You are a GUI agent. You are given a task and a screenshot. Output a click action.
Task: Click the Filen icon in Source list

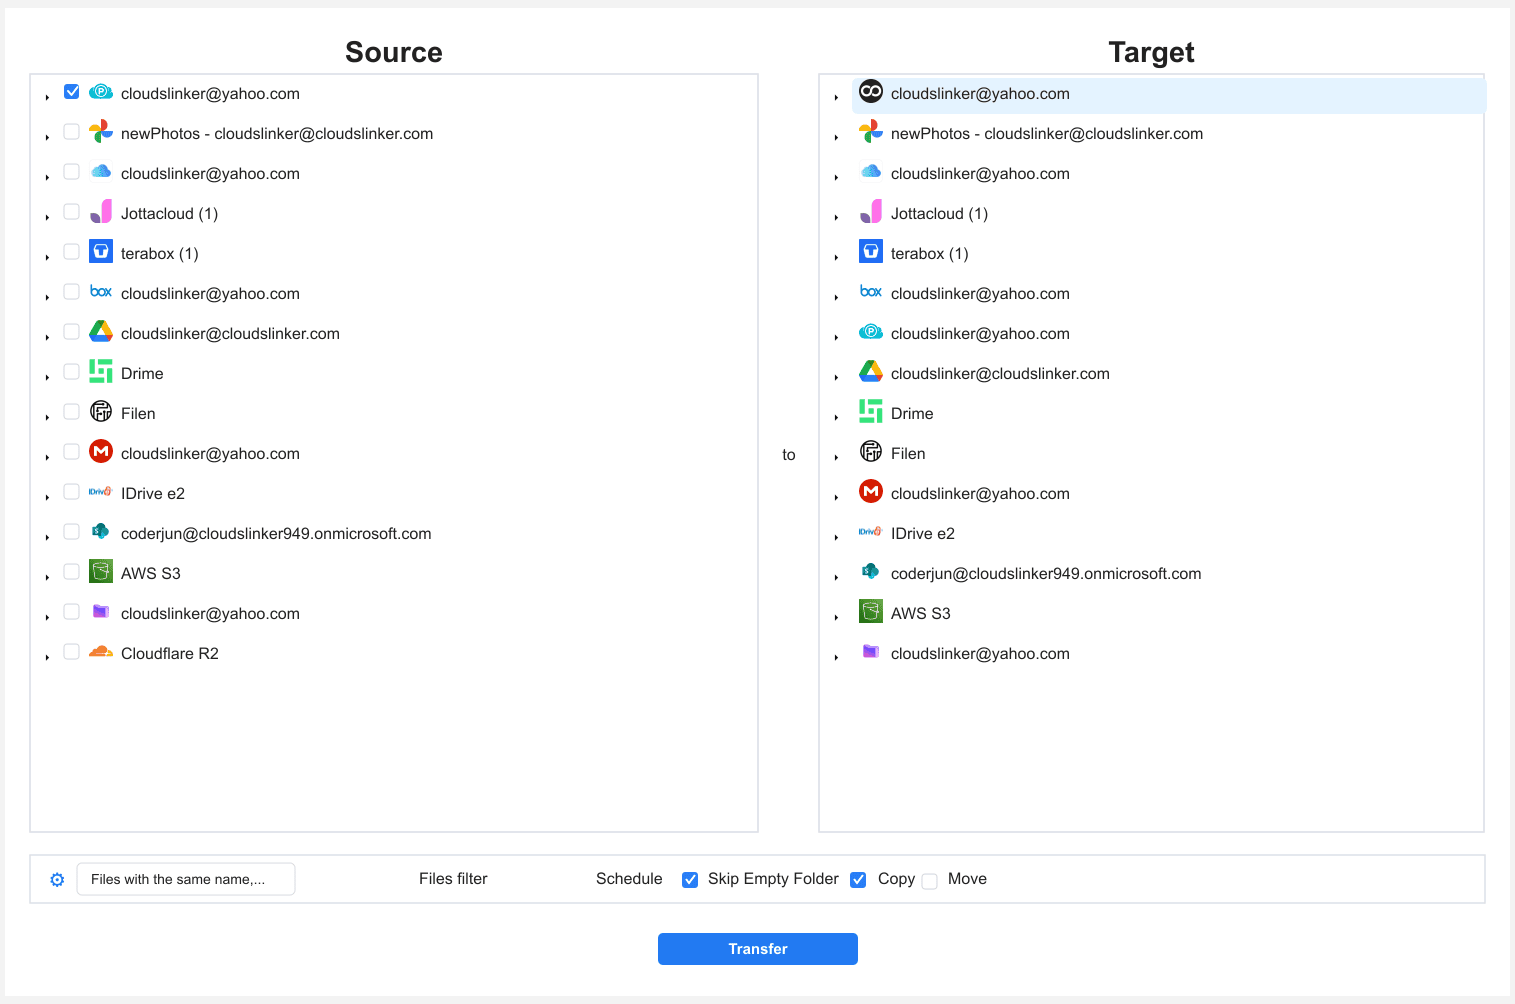[x=101, y=411]
